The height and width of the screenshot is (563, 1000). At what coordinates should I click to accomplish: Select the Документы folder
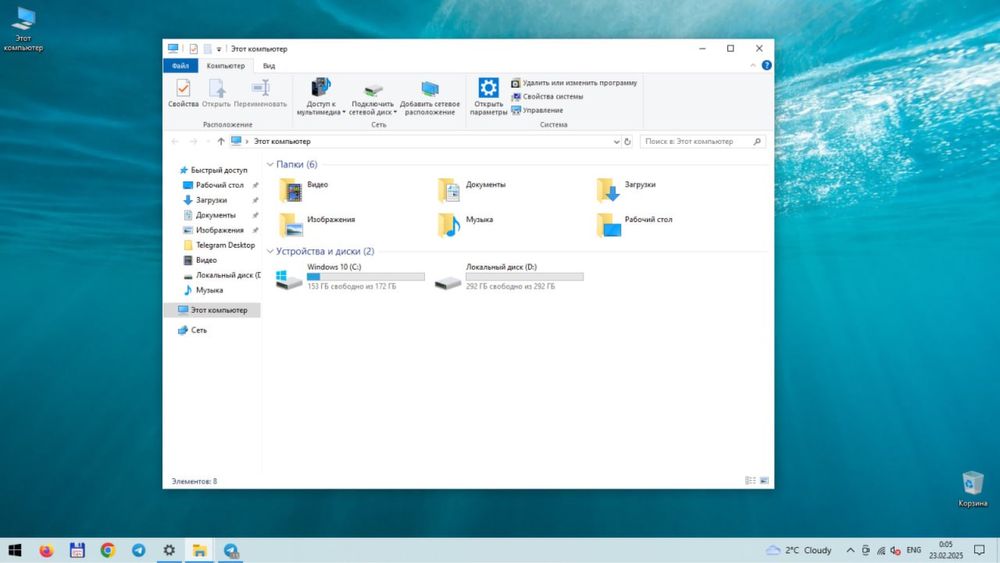coord(472,190)
